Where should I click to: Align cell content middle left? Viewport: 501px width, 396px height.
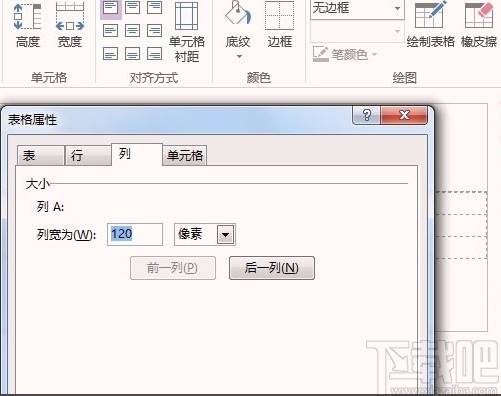click(110, 31)
